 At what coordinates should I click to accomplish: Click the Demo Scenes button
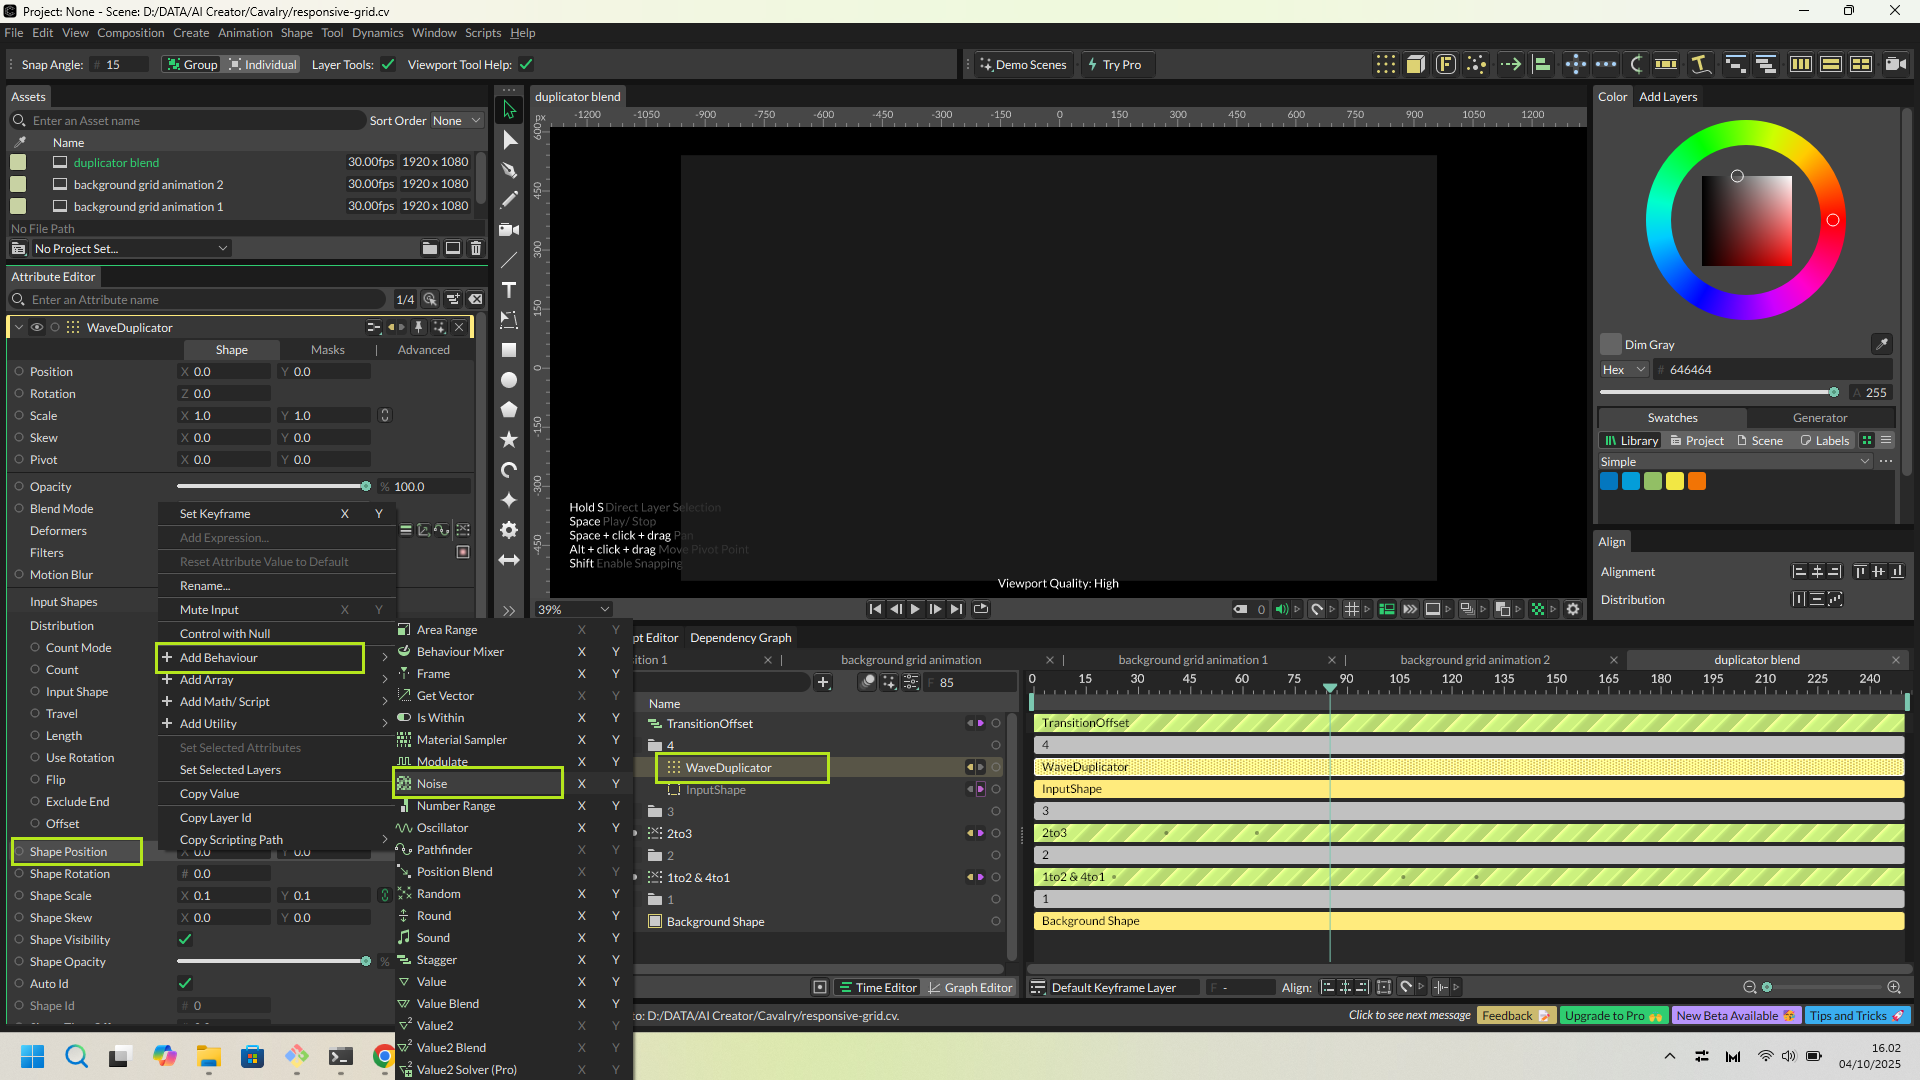(1023, 65)
